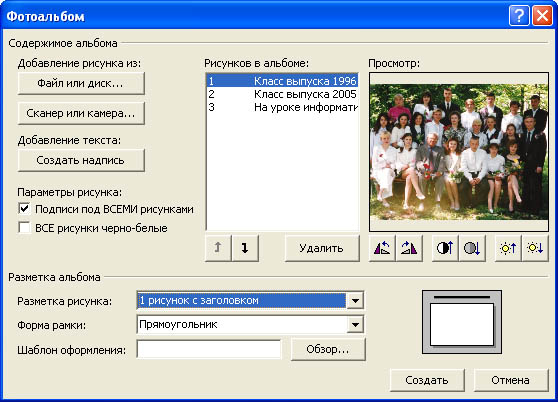Select list item 'Класс выпуска 2005'
Image resolution: width=558 pixels, height=402 pixels.
tap(282, 94)
